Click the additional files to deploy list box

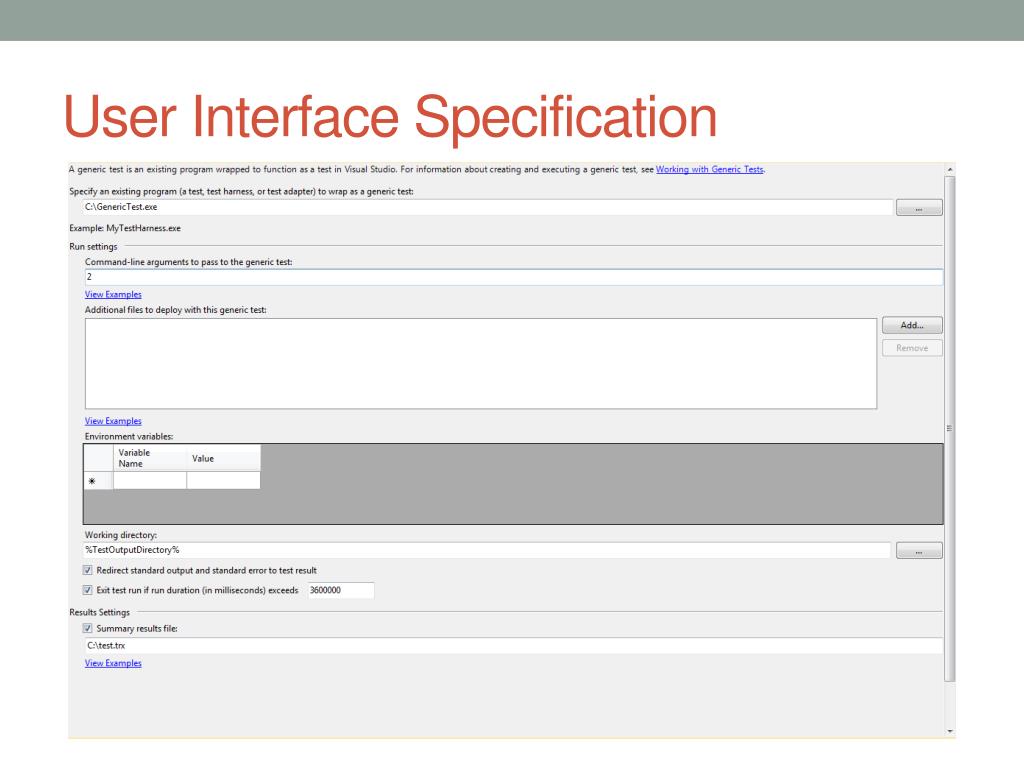coord(481,364)
